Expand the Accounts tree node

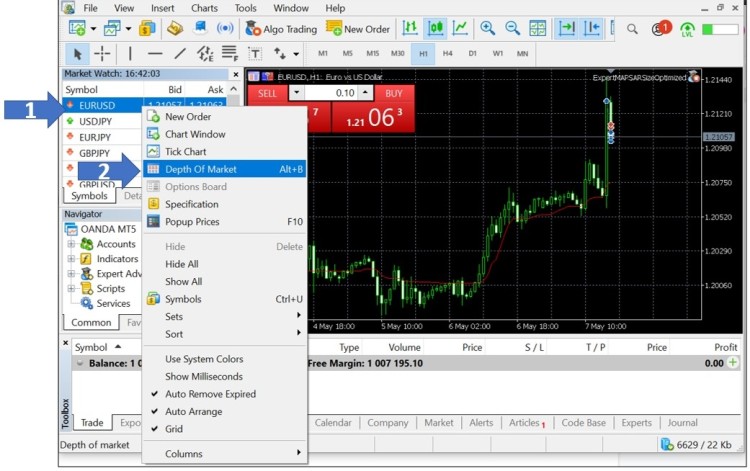[x=72, y=244]
